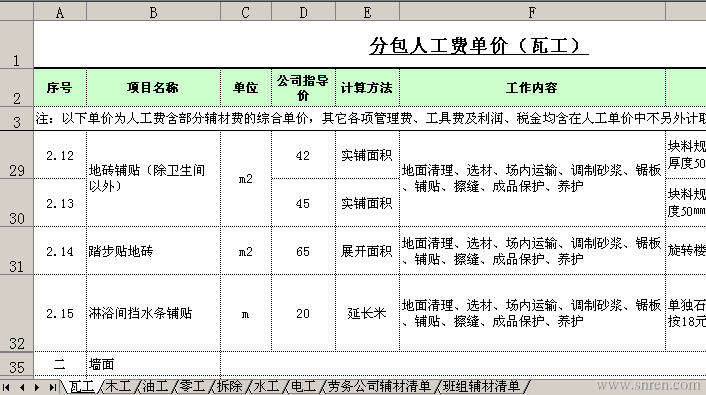Image resolution: width=706 pixels, height=395 pixels.
Task: Click the 二 section number cell
Action: [x=60, y=364]
